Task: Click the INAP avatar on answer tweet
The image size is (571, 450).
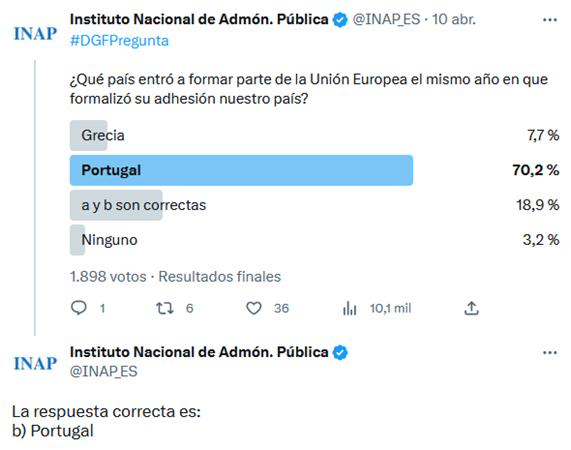Action: [35, 363]
